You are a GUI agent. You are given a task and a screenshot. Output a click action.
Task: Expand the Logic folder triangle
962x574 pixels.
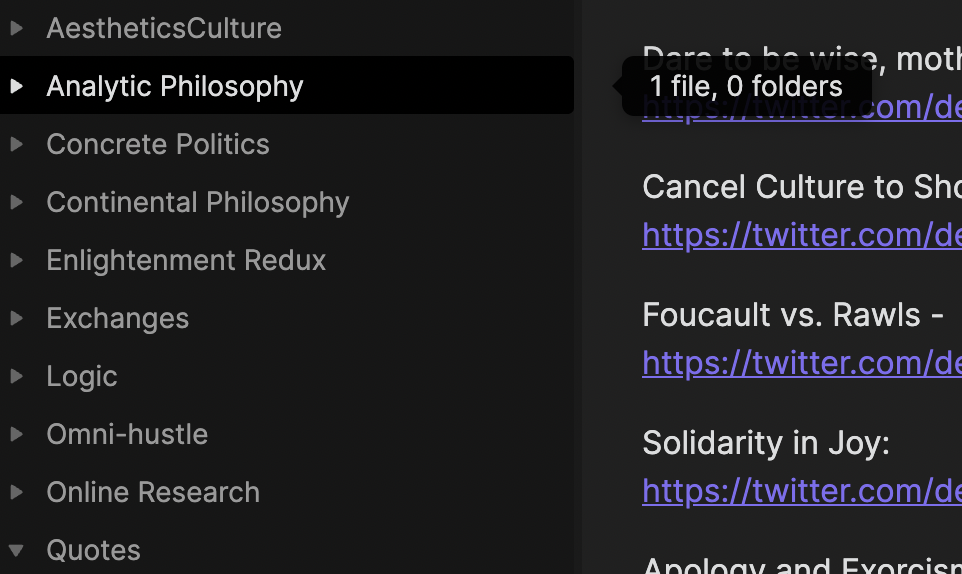[15, 376]
